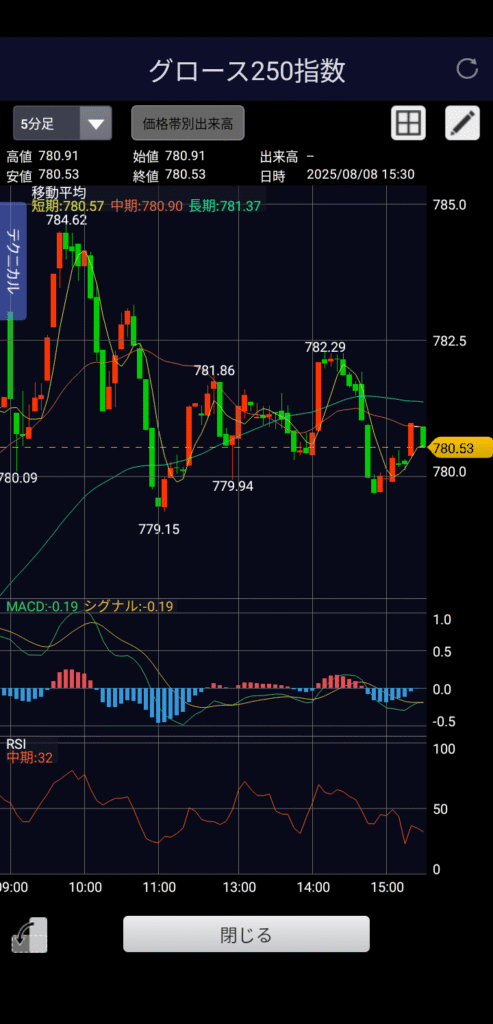Click the MACD indicator label

42,606
